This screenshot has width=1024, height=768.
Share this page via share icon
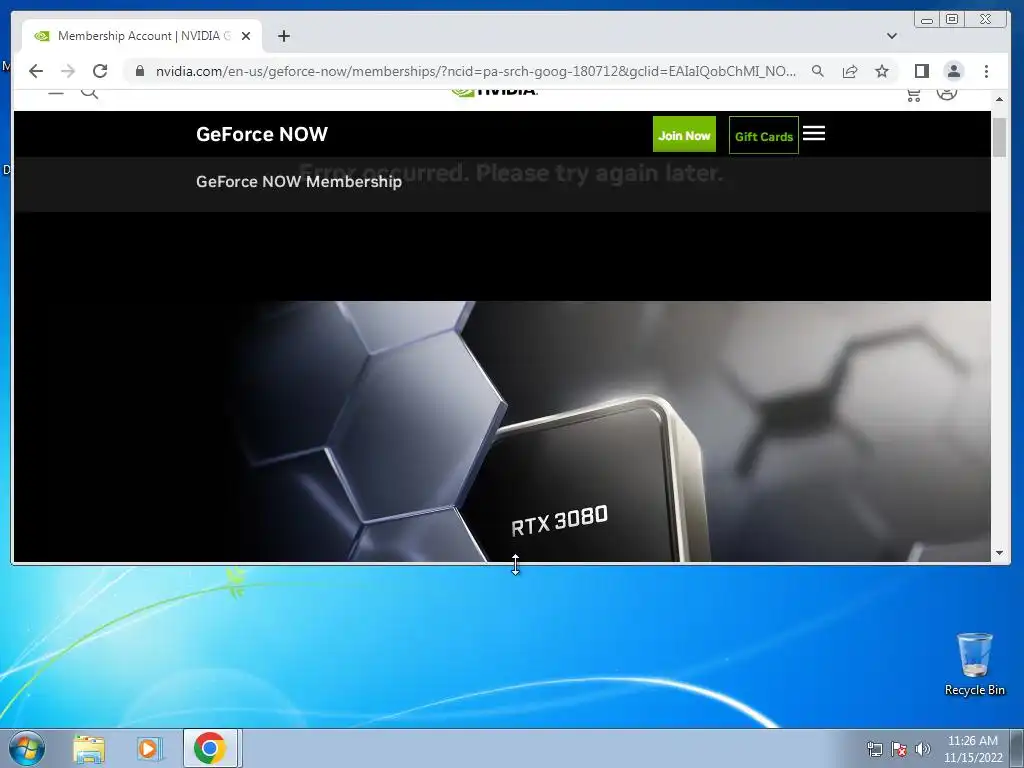(850, 71)
